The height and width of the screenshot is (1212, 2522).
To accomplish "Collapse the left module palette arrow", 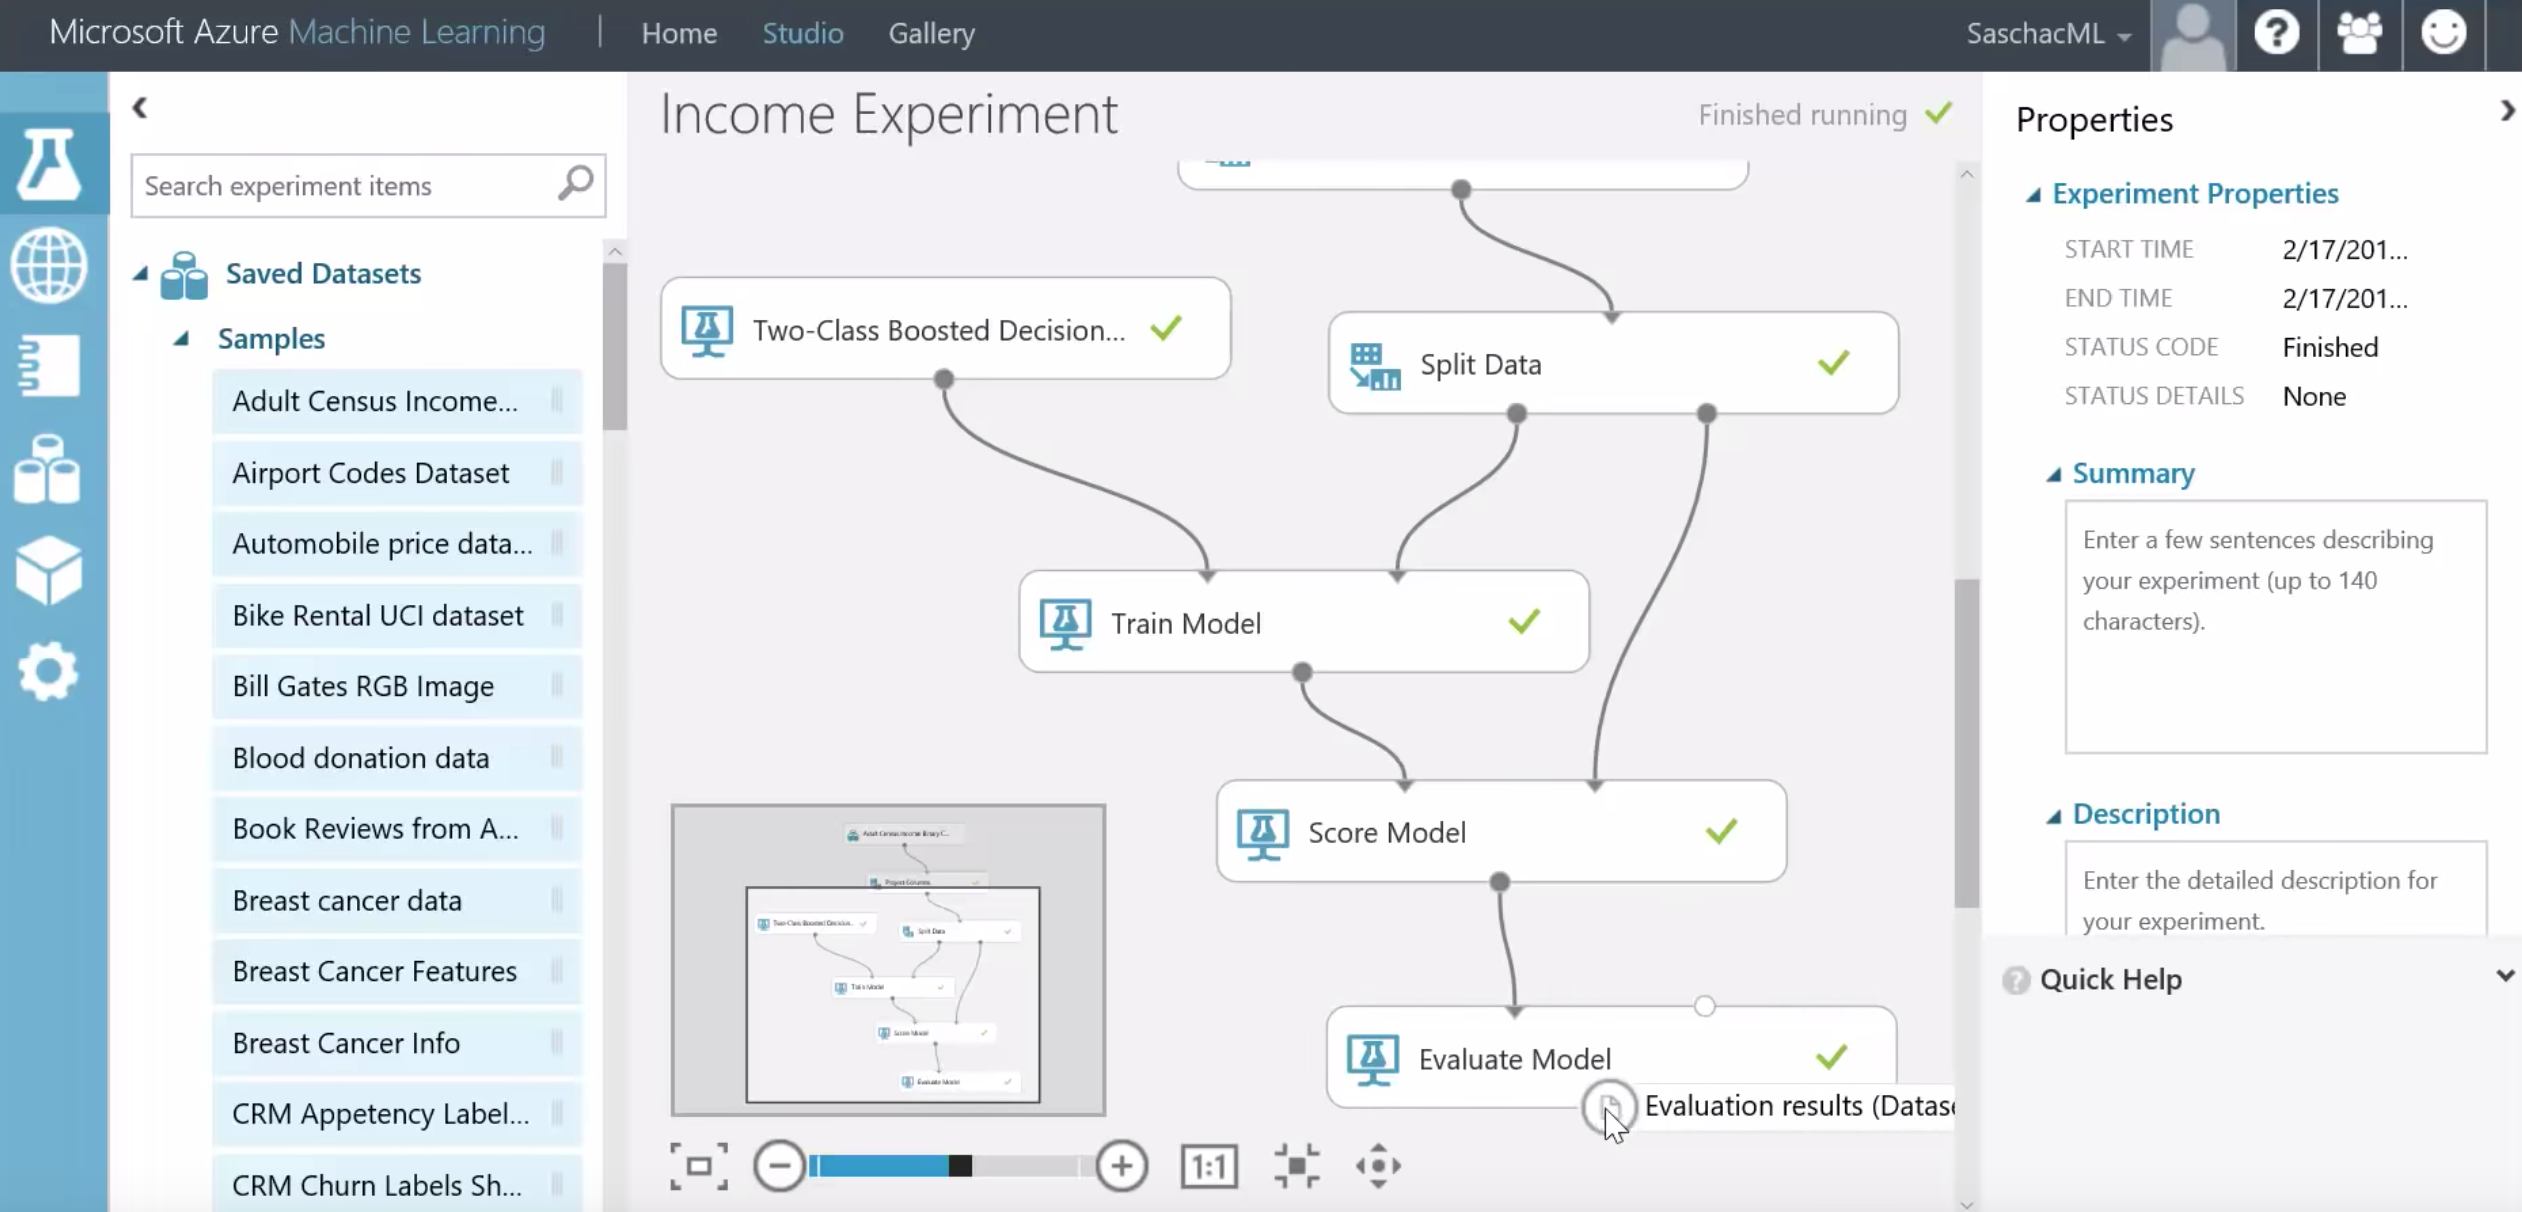I will [x=140, y=107].
